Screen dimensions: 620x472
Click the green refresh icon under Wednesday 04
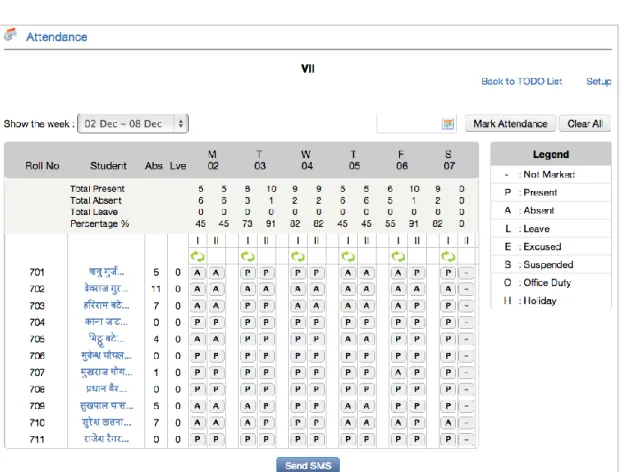click(298, 257)
